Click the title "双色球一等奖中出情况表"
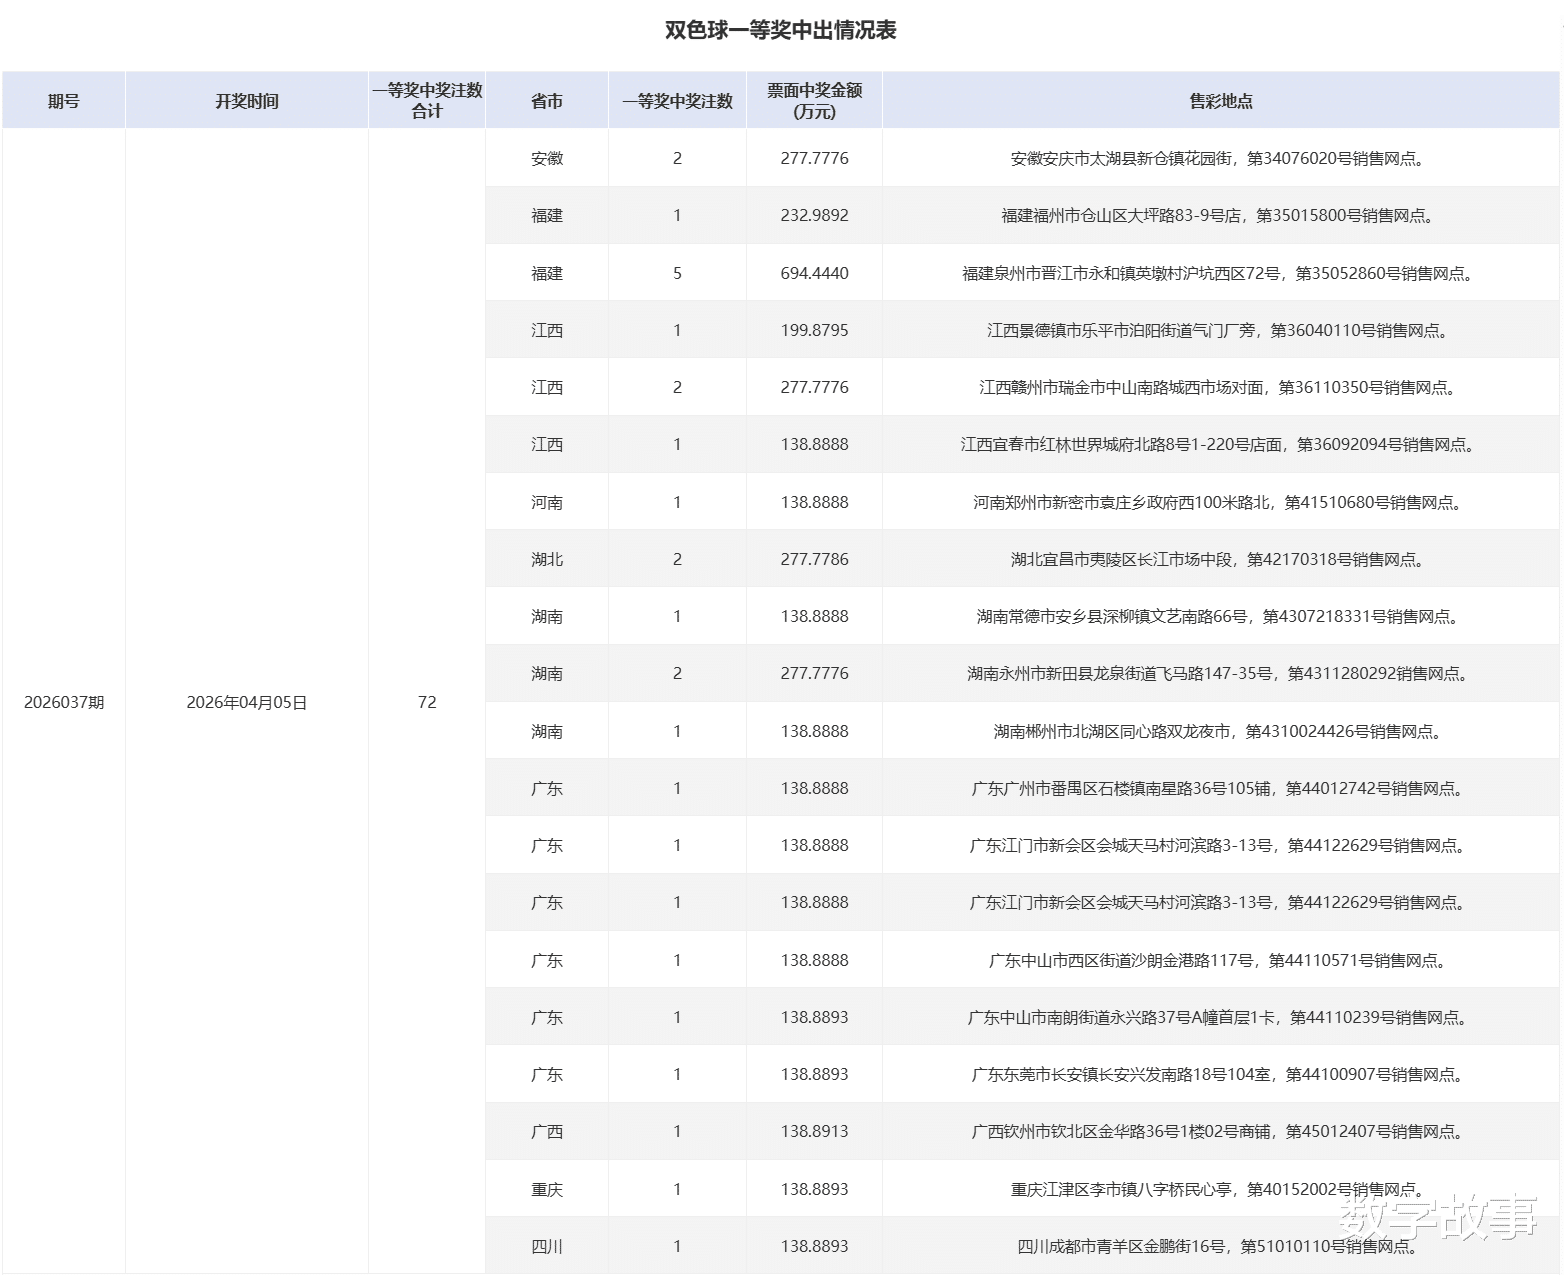Viewport: 1564px width, 1275px height. tap(781, 30)
